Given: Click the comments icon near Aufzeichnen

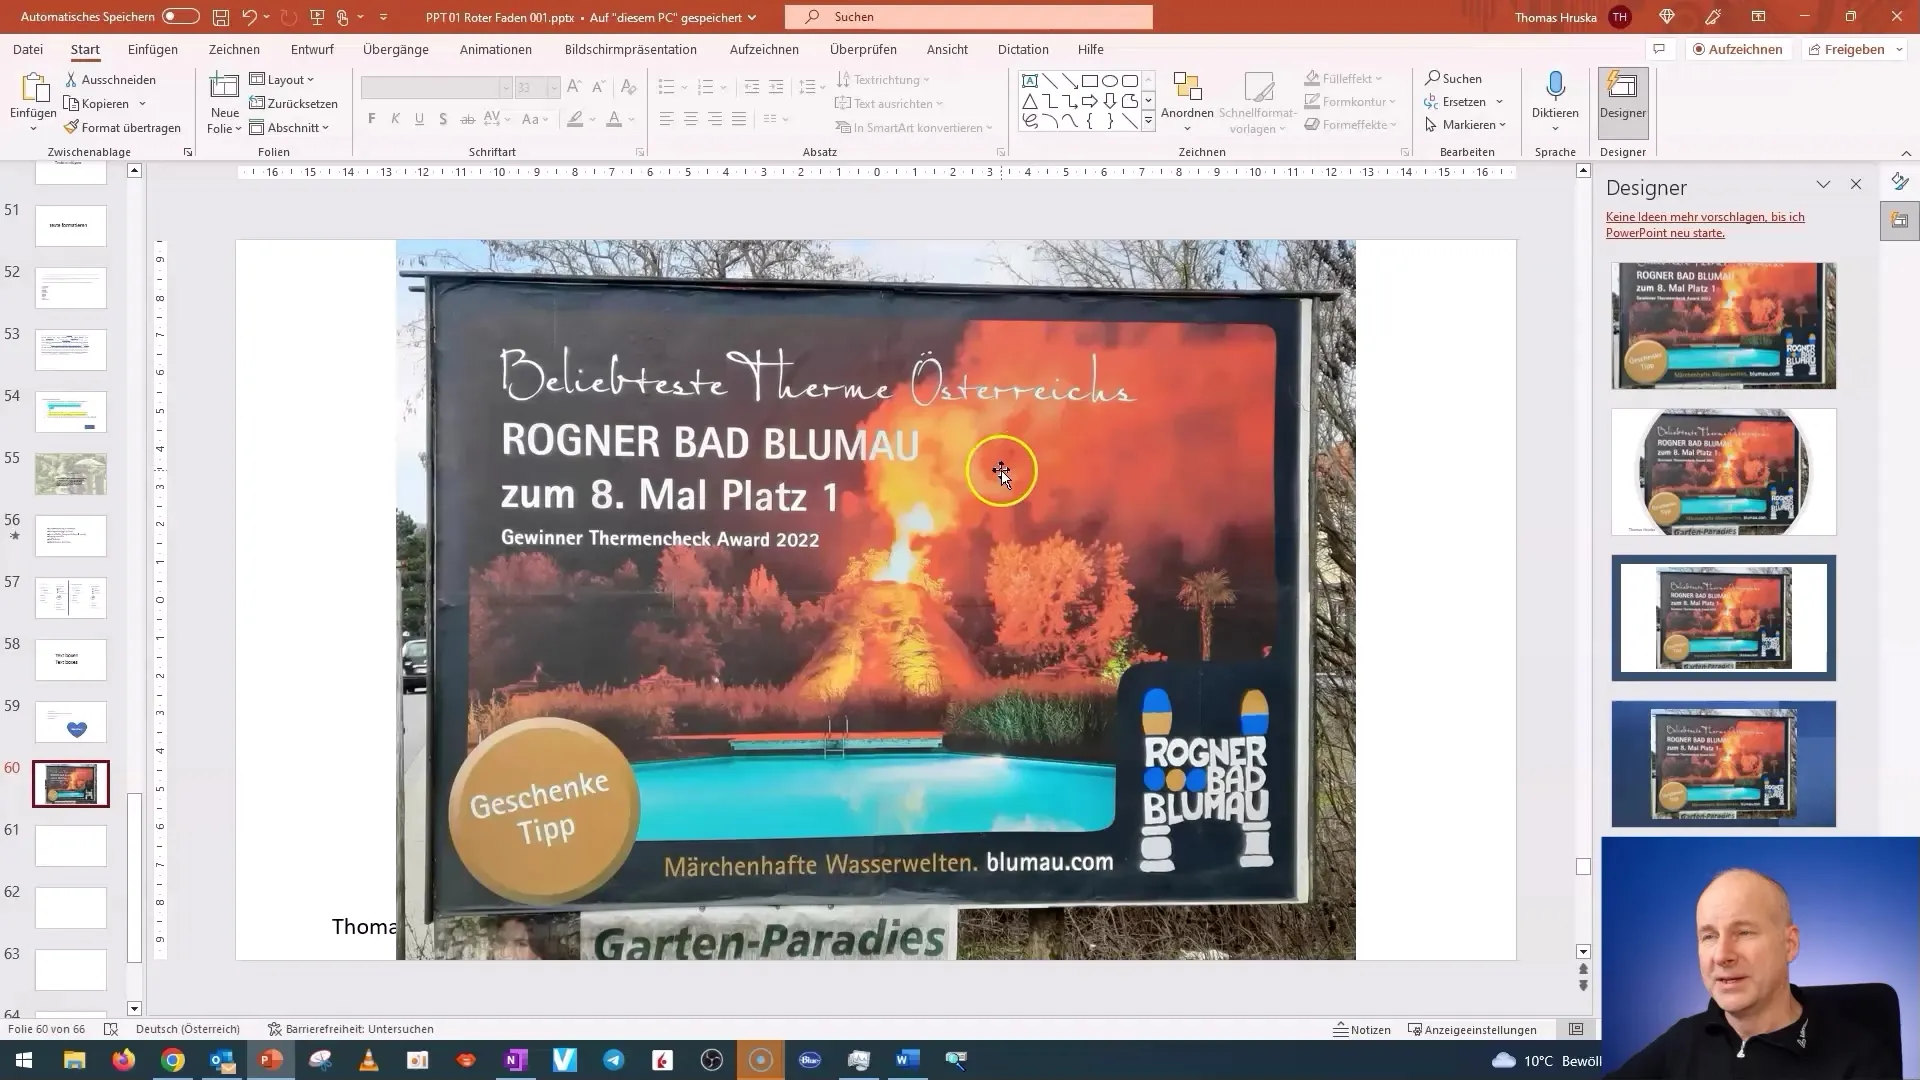Looking at the screenshot, I should [1659, 49].
